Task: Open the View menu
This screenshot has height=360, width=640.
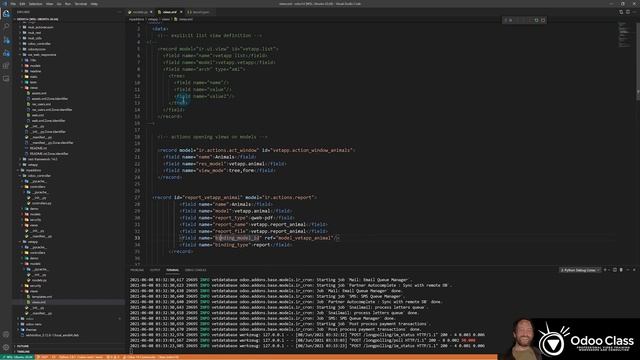Action: (x=49, y=4)
